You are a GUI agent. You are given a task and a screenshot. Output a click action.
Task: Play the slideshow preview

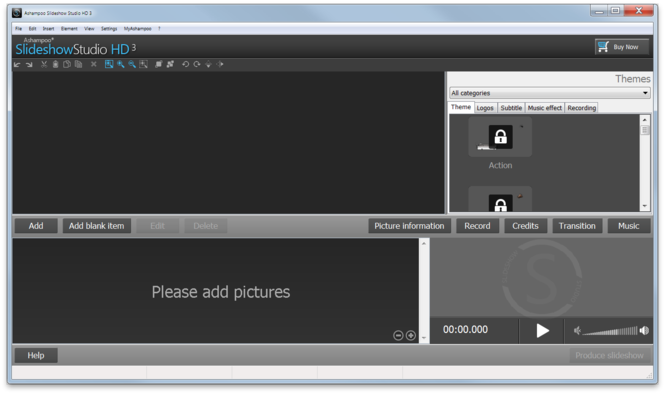click(542, 330)
